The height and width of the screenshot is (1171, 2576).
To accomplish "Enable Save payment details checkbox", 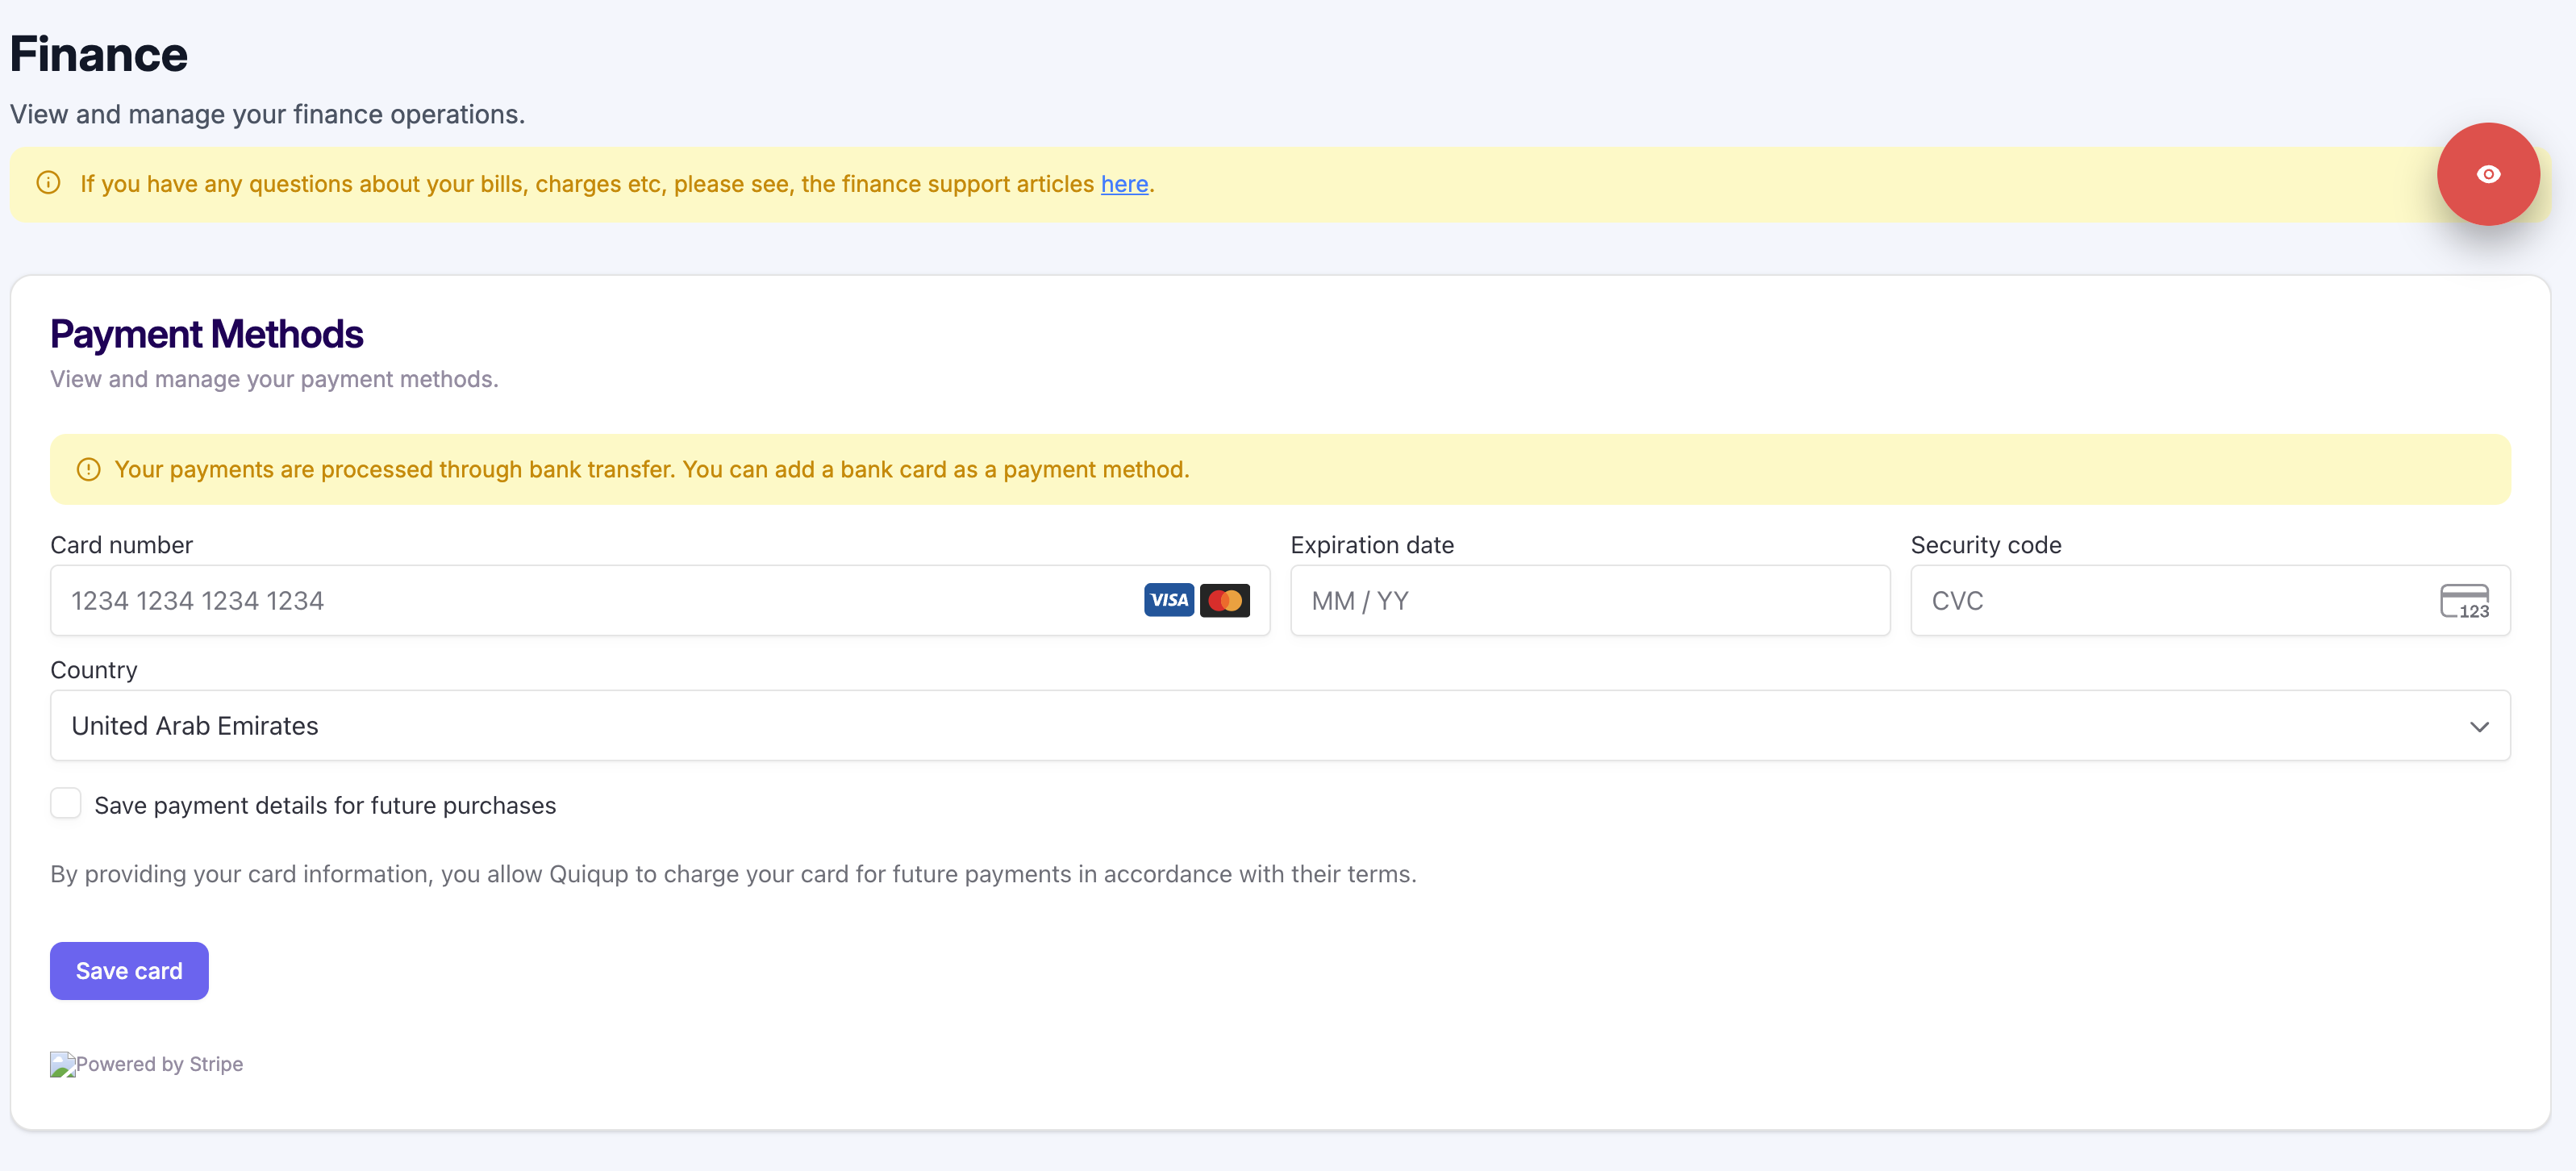I will click(x=66, y=803).
